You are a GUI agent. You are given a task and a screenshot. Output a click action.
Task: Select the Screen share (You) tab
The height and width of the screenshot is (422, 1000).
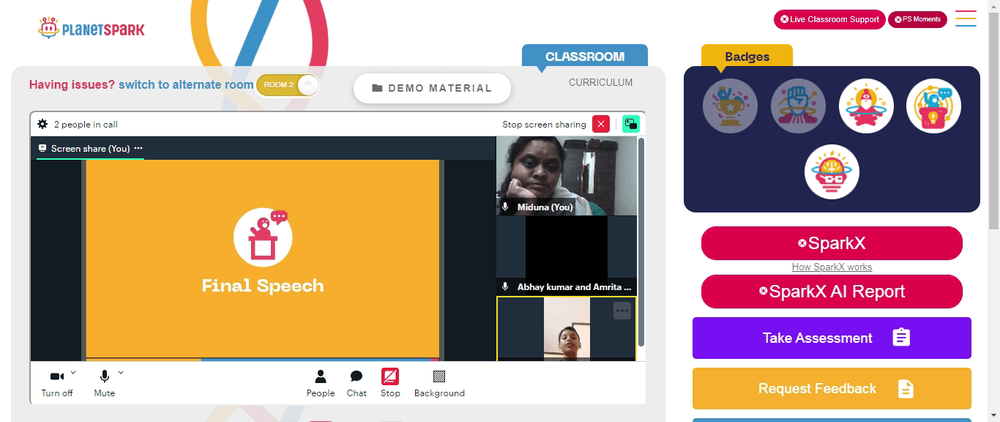[90, 148]
